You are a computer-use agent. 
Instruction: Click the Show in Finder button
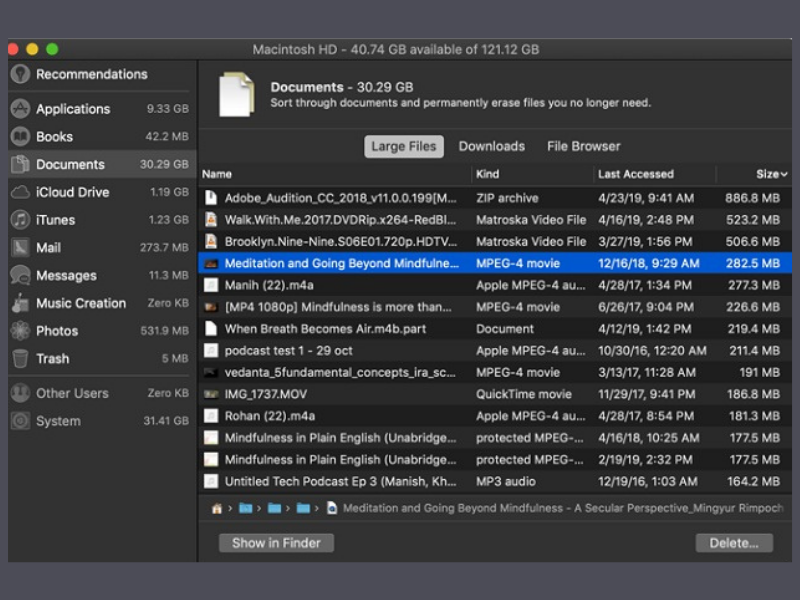[277, 543]
